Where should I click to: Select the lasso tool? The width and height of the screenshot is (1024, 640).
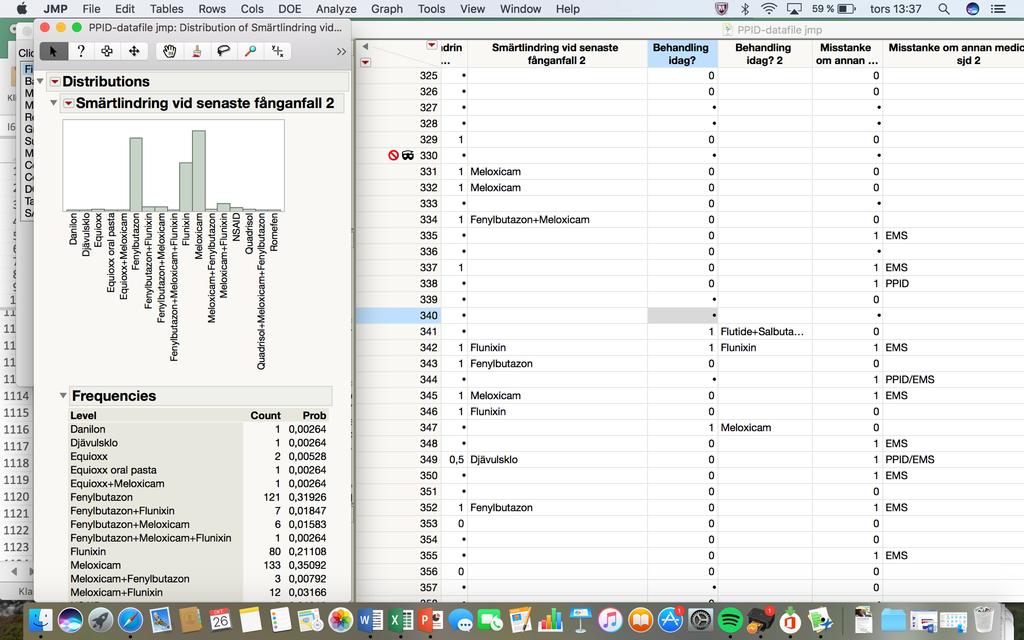coord(223,51)
